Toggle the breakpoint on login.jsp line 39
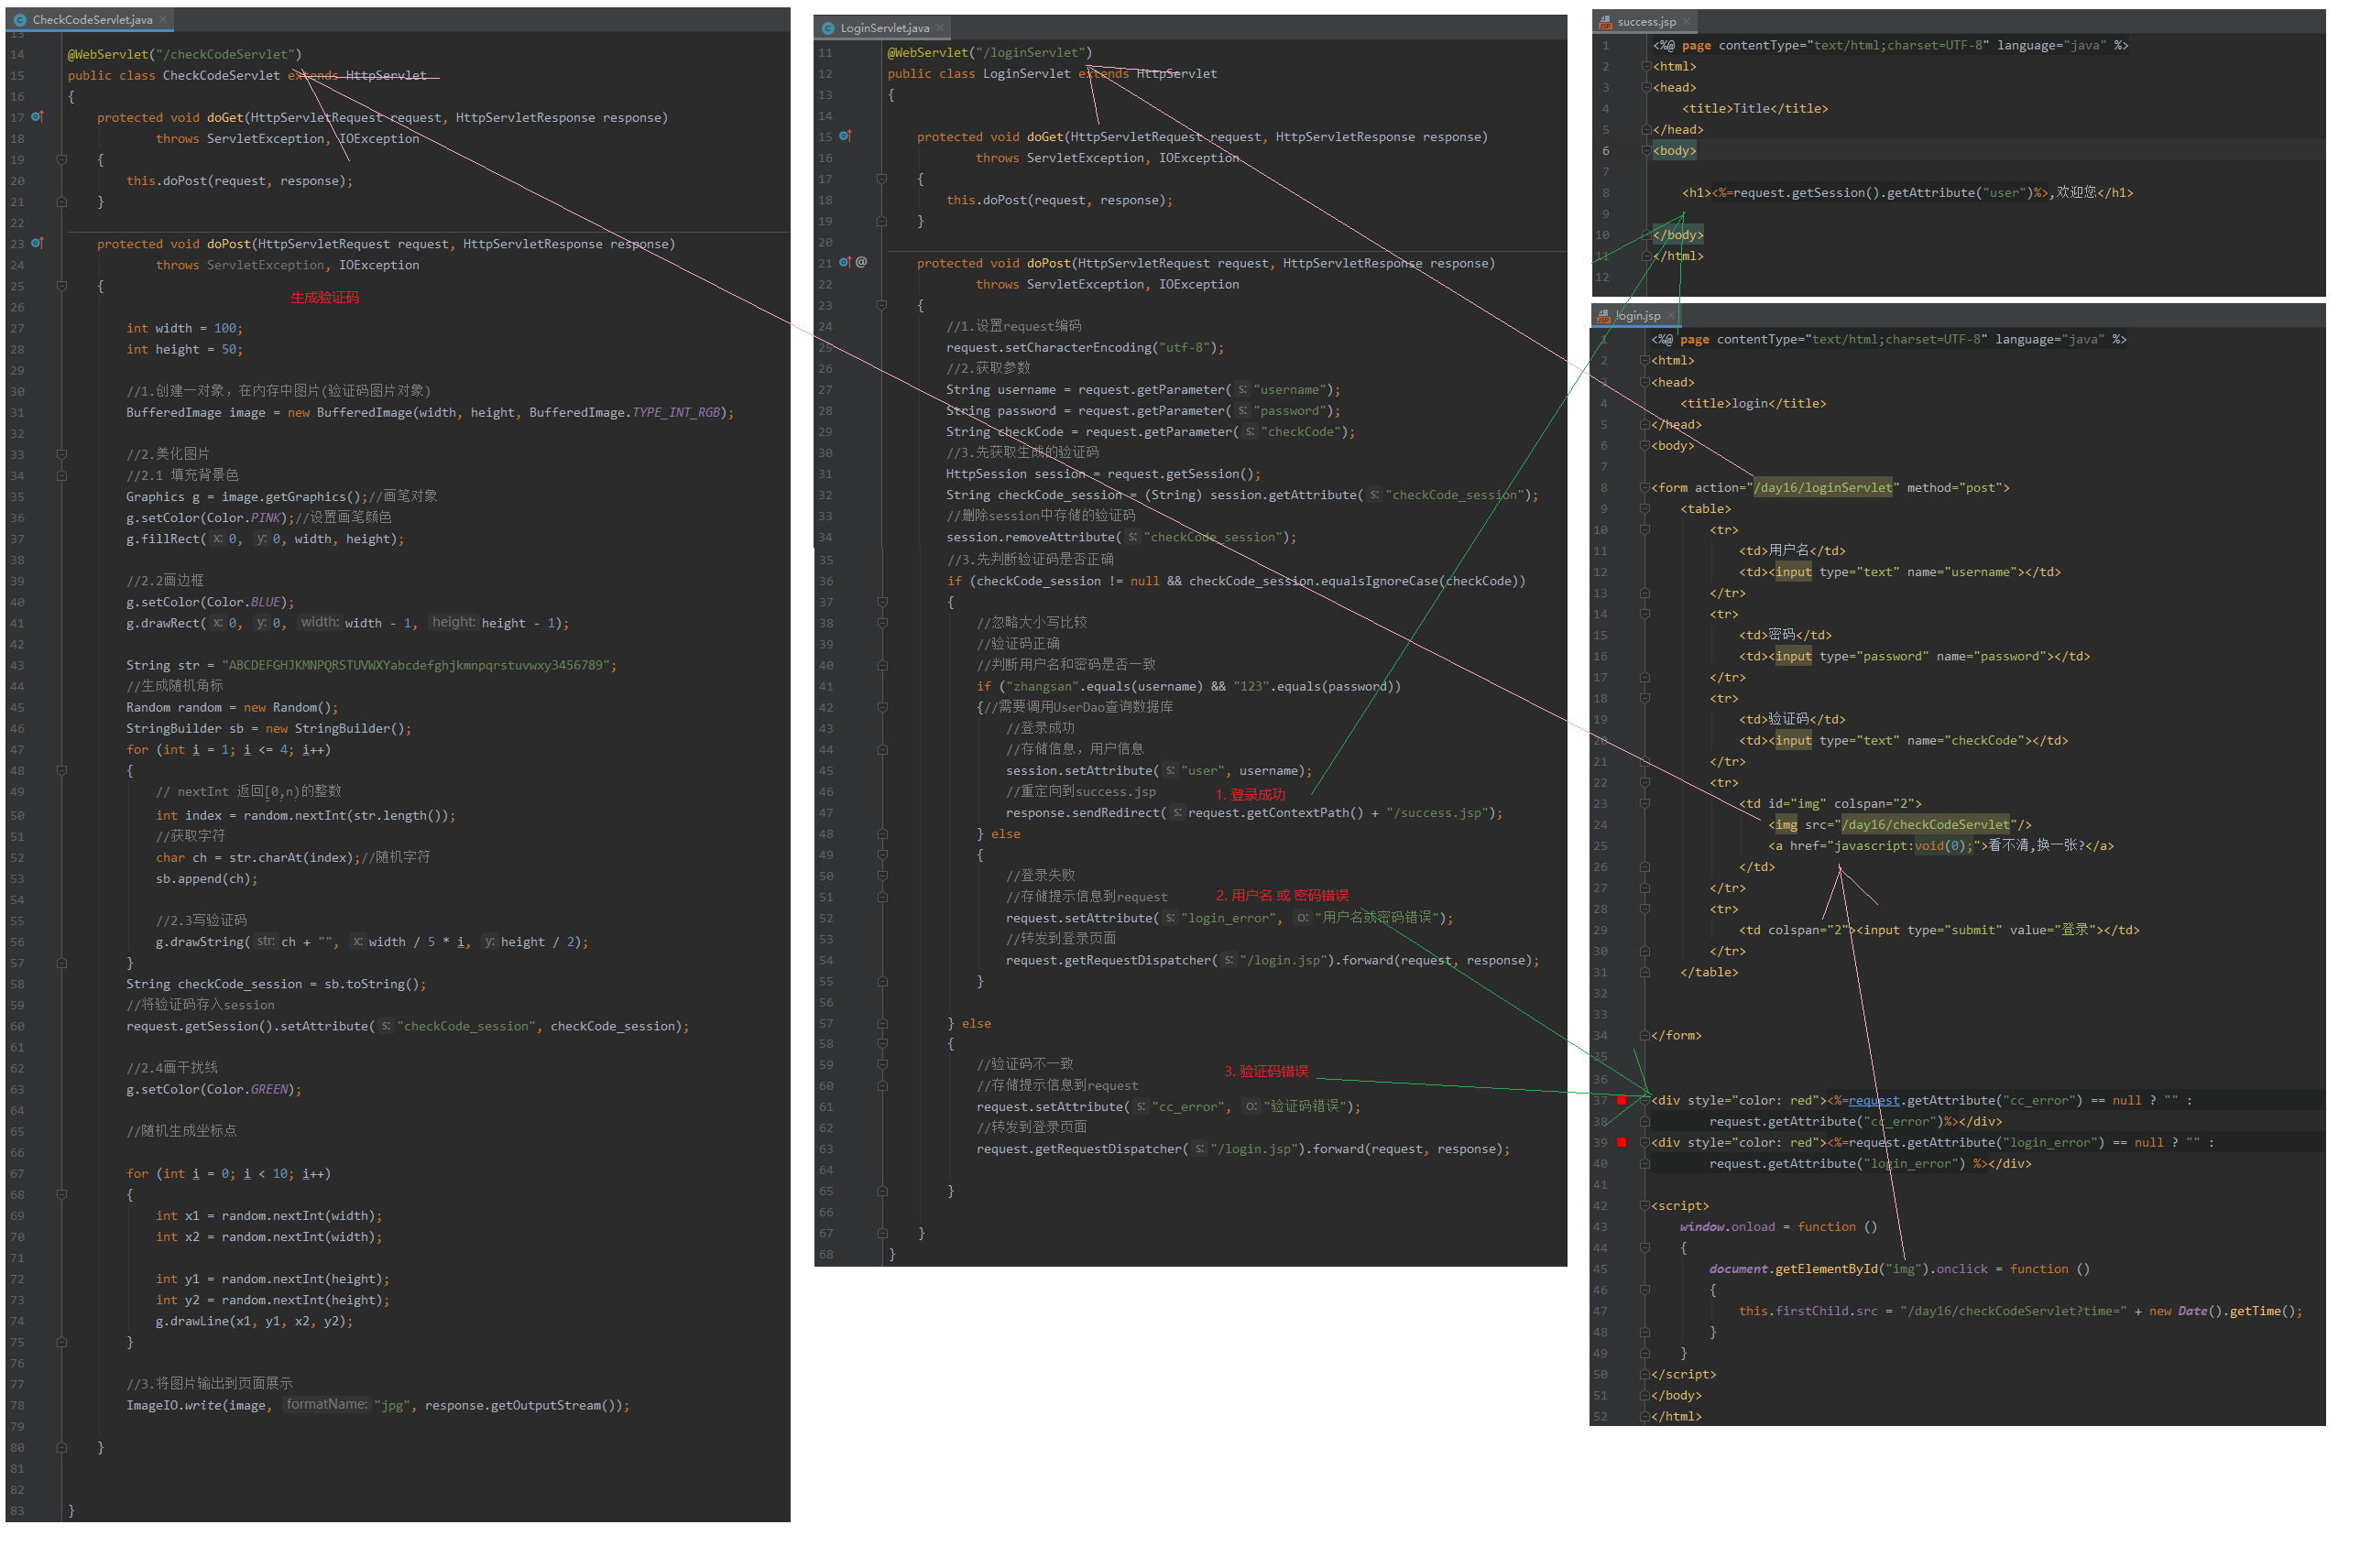Viewport: 2360px width, 1568px height. (1621, 1142)
